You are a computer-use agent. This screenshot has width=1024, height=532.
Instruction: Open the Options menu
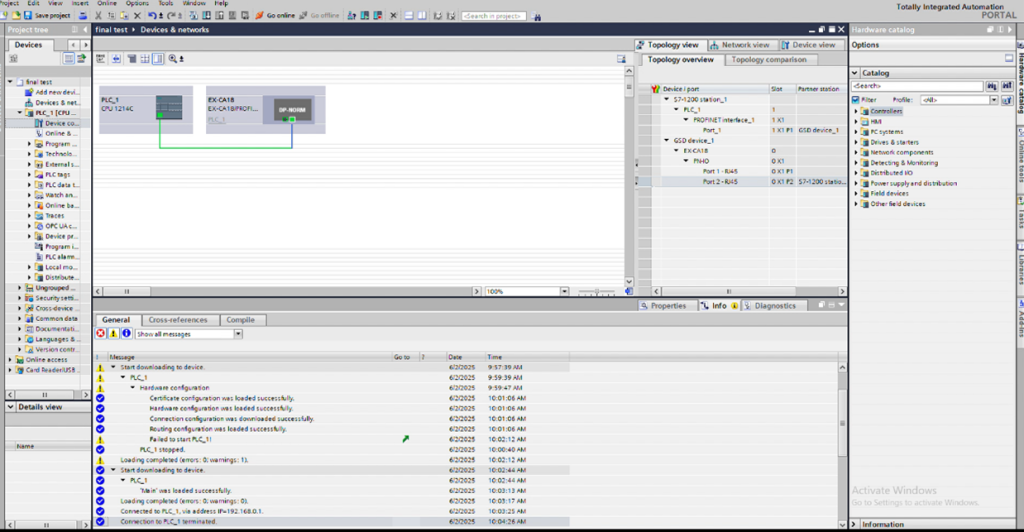[x=137, y=3]
